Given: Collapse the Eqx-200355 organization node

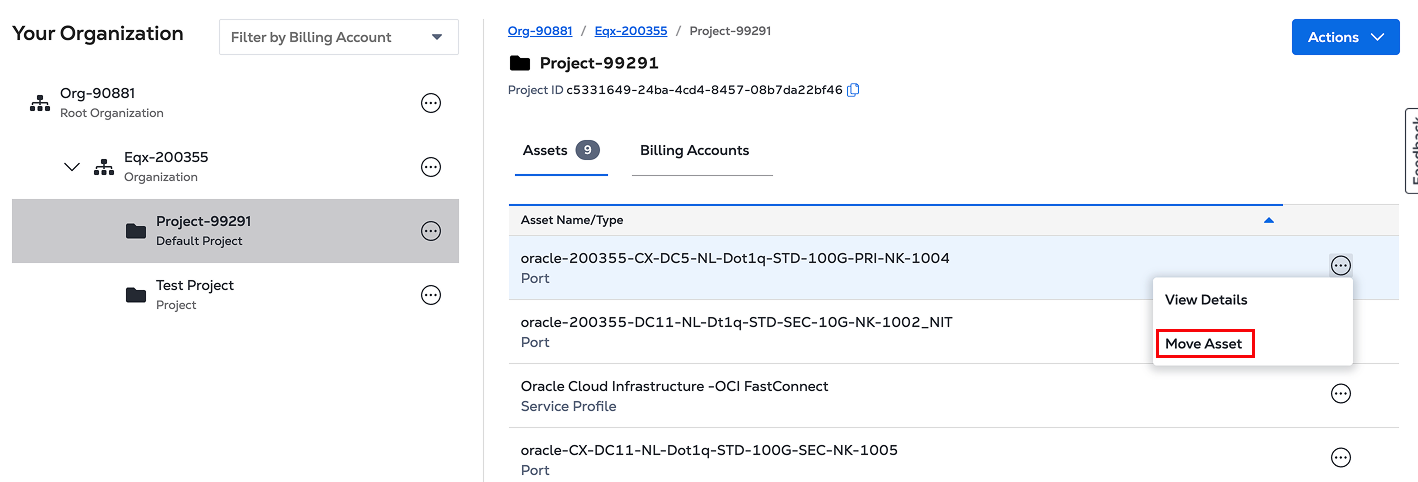Looking at the screenshot, I should (72, 167).
